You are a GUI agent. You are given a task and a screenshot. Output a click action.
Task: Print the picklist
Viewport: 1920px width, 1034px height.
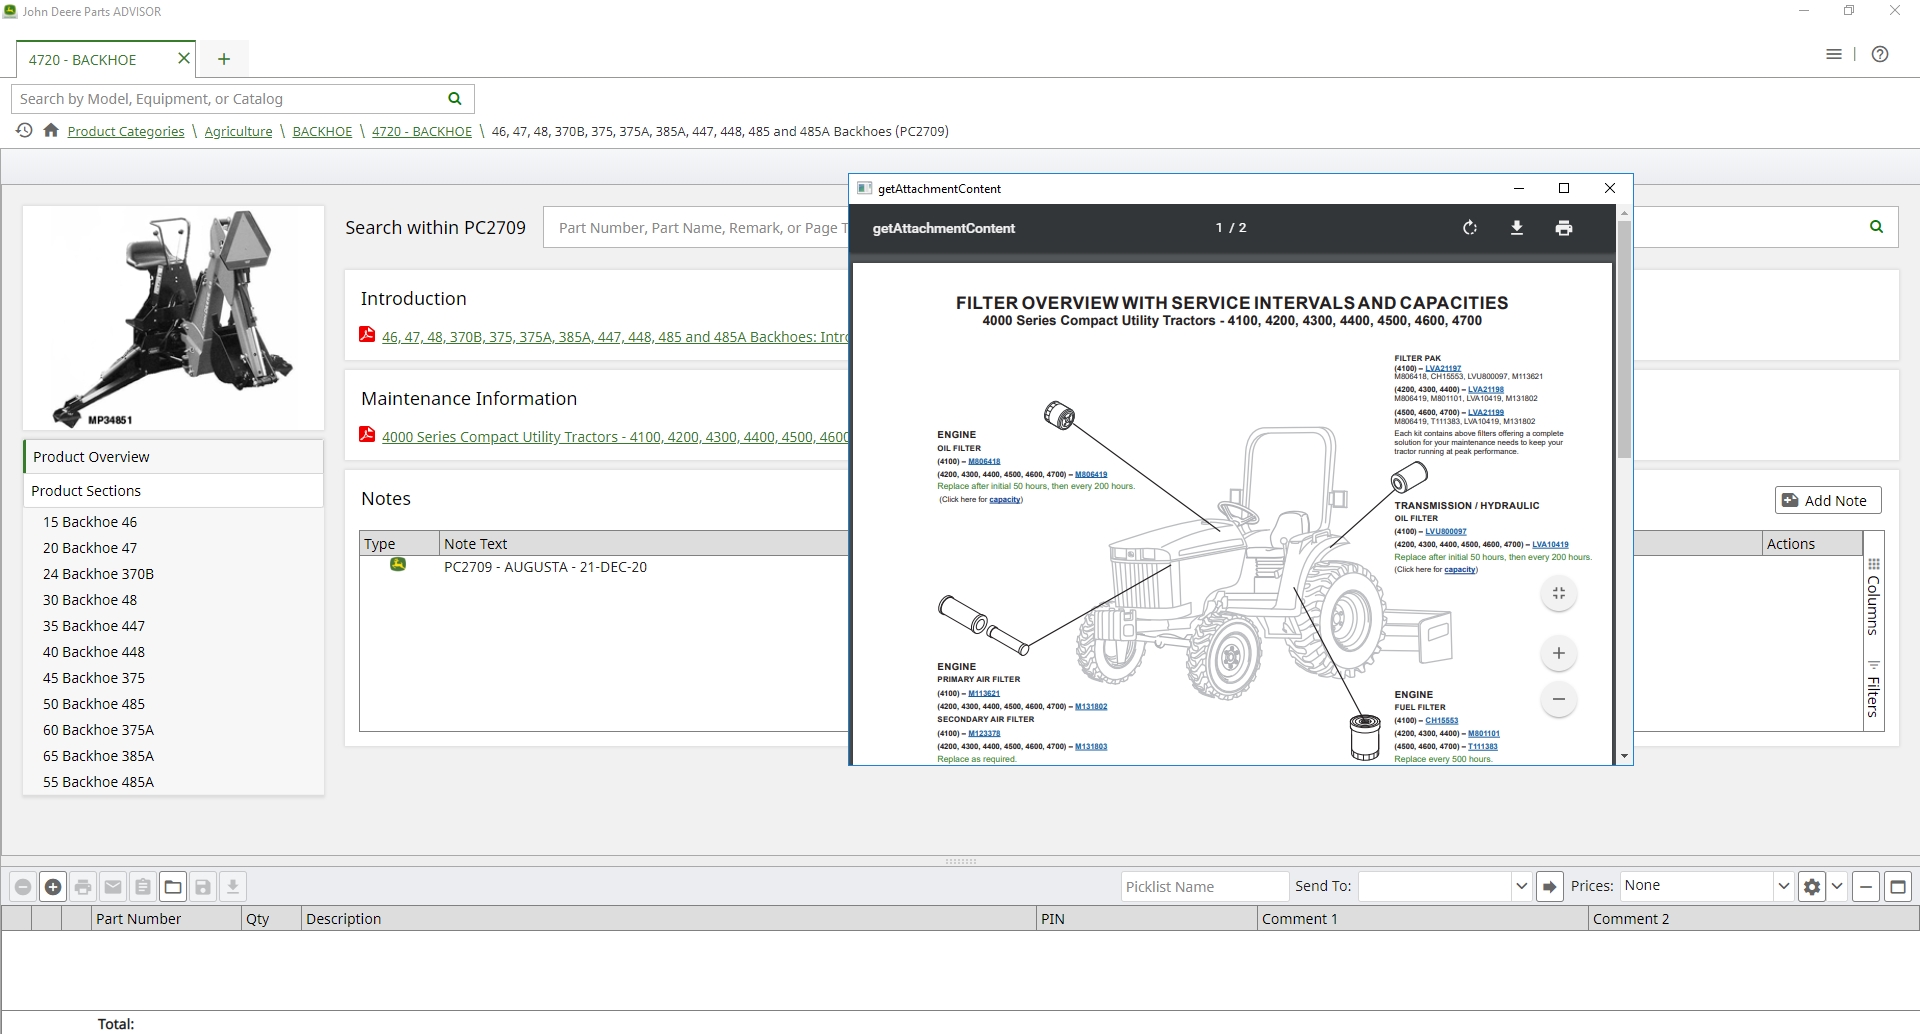tap(83, 887)
